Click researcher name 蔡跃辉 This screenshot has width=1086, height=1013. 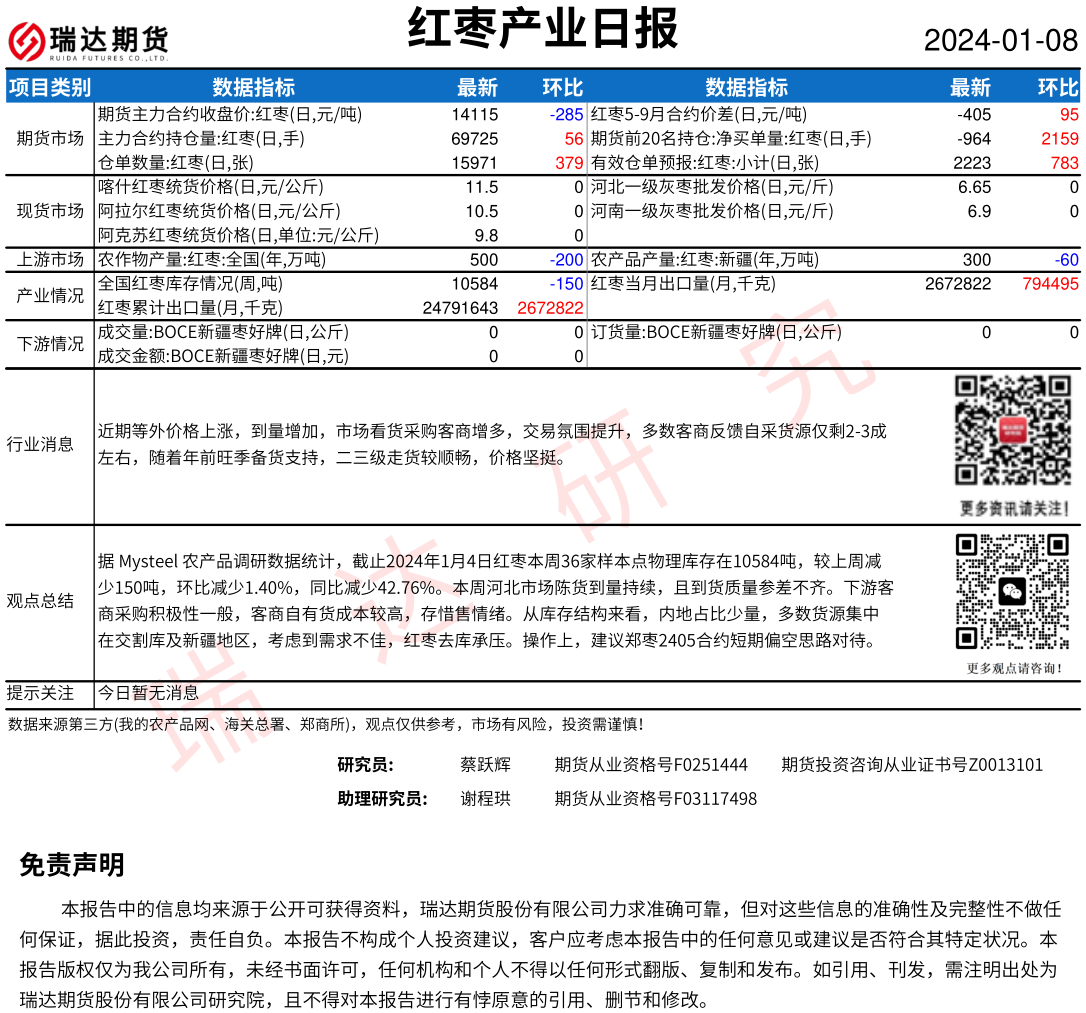point(485,765)
